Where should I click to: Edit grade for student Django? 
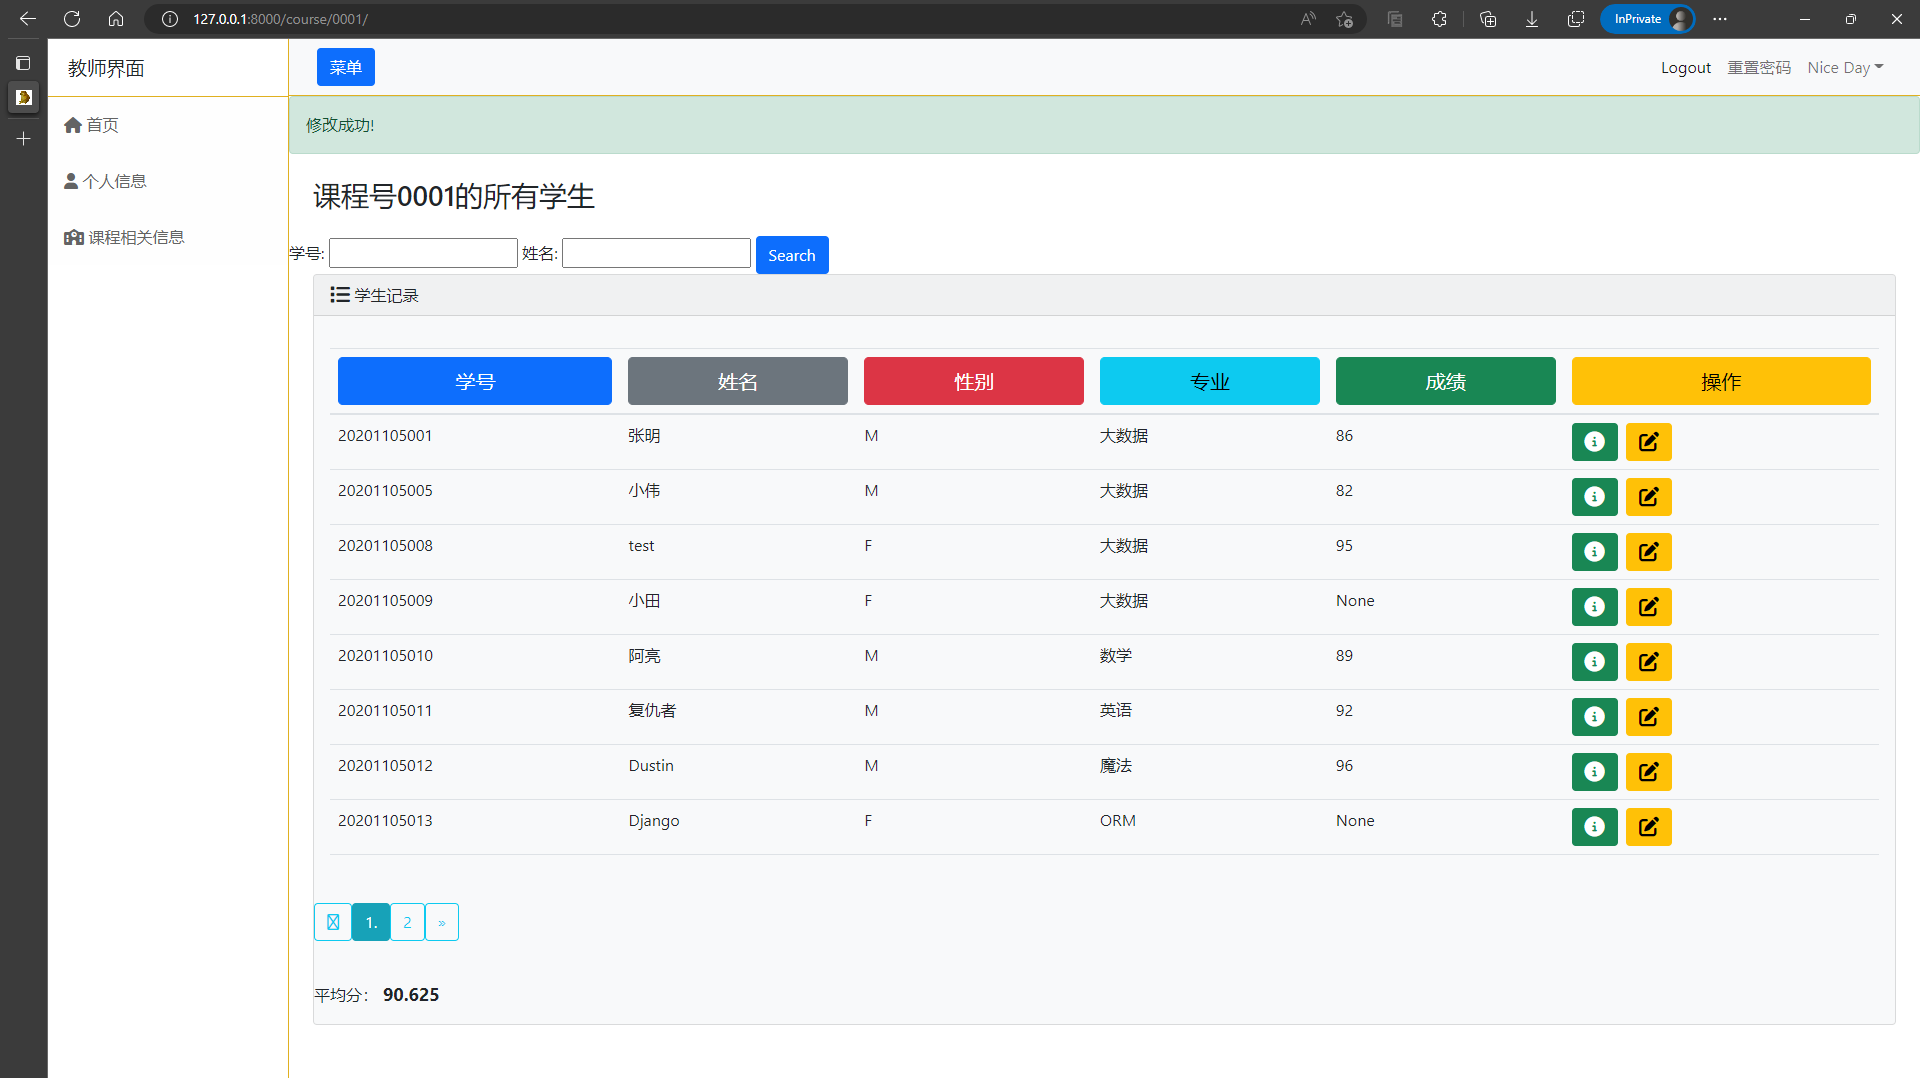tap(1648, 827)
